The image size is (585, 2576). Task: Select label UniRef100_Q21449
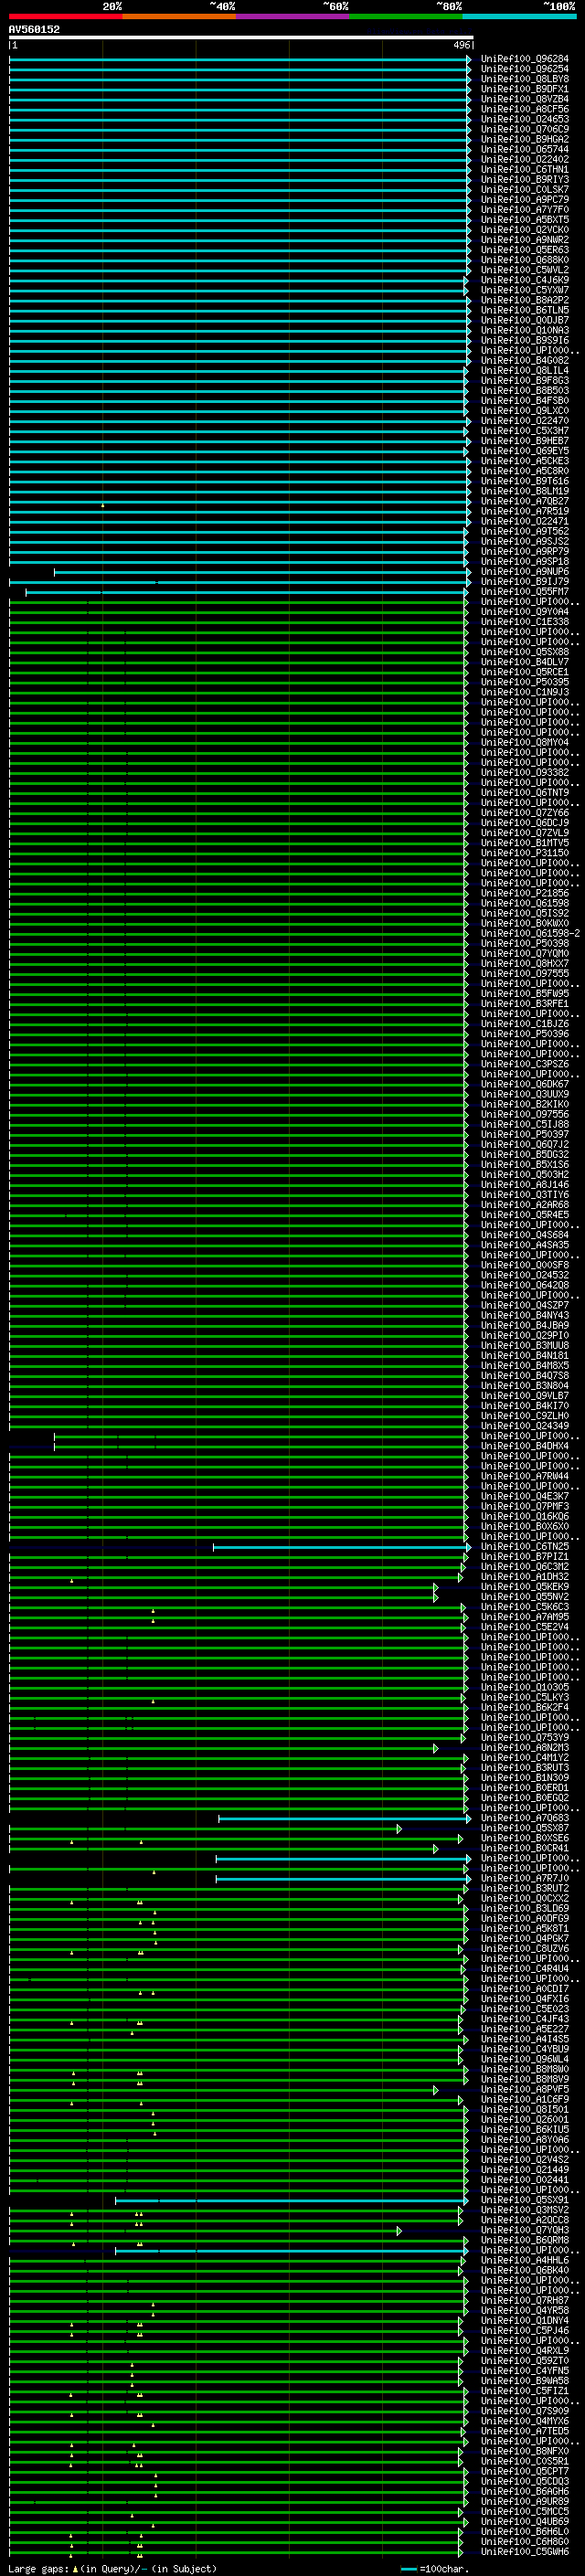[x=524, y=2170]
